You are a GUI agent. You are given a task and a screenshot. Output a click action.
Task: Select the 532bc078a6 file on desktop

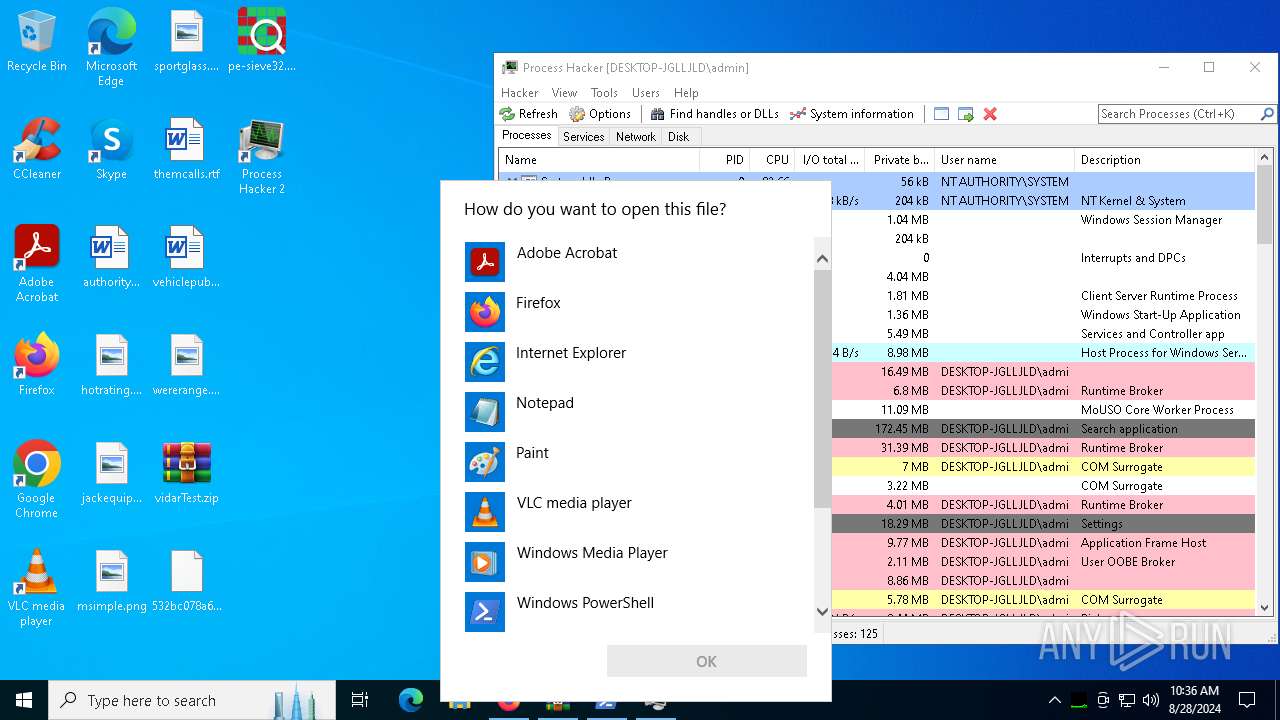point(187,581)
